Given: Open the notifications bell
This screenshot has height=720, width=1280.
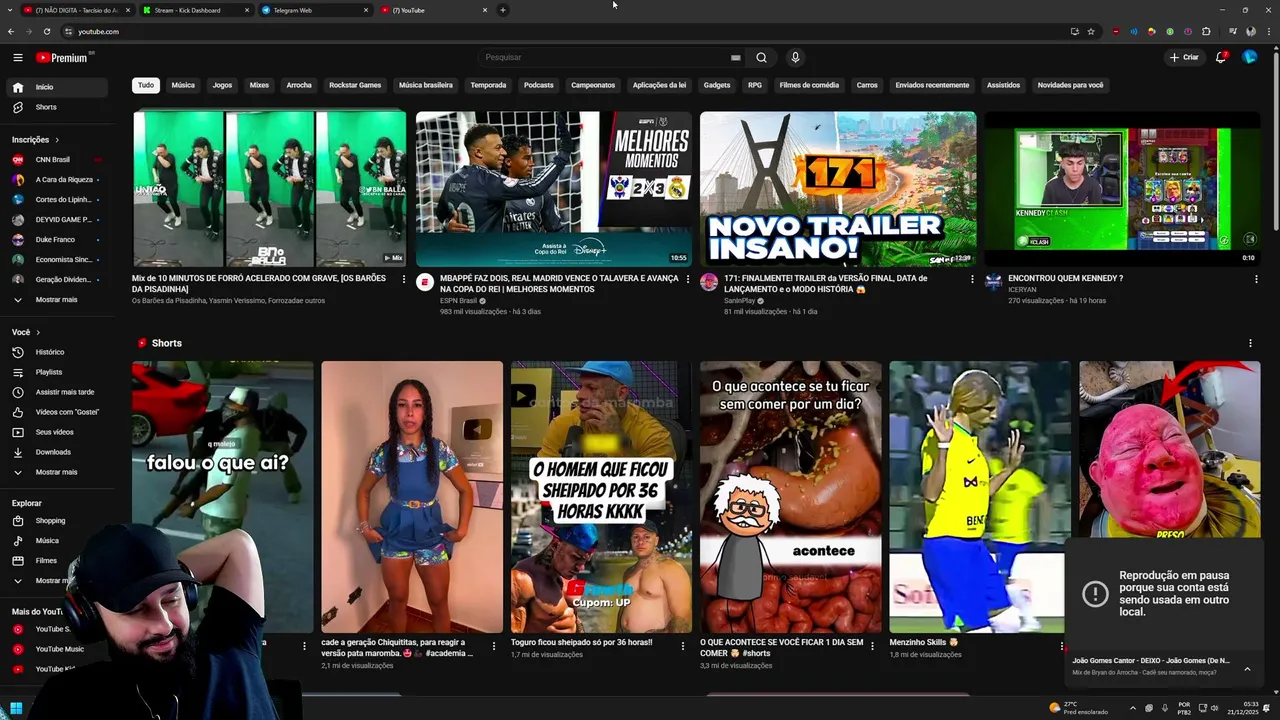Looking at the screenshot, I should pyautogui.click(x=1221, y=57).
